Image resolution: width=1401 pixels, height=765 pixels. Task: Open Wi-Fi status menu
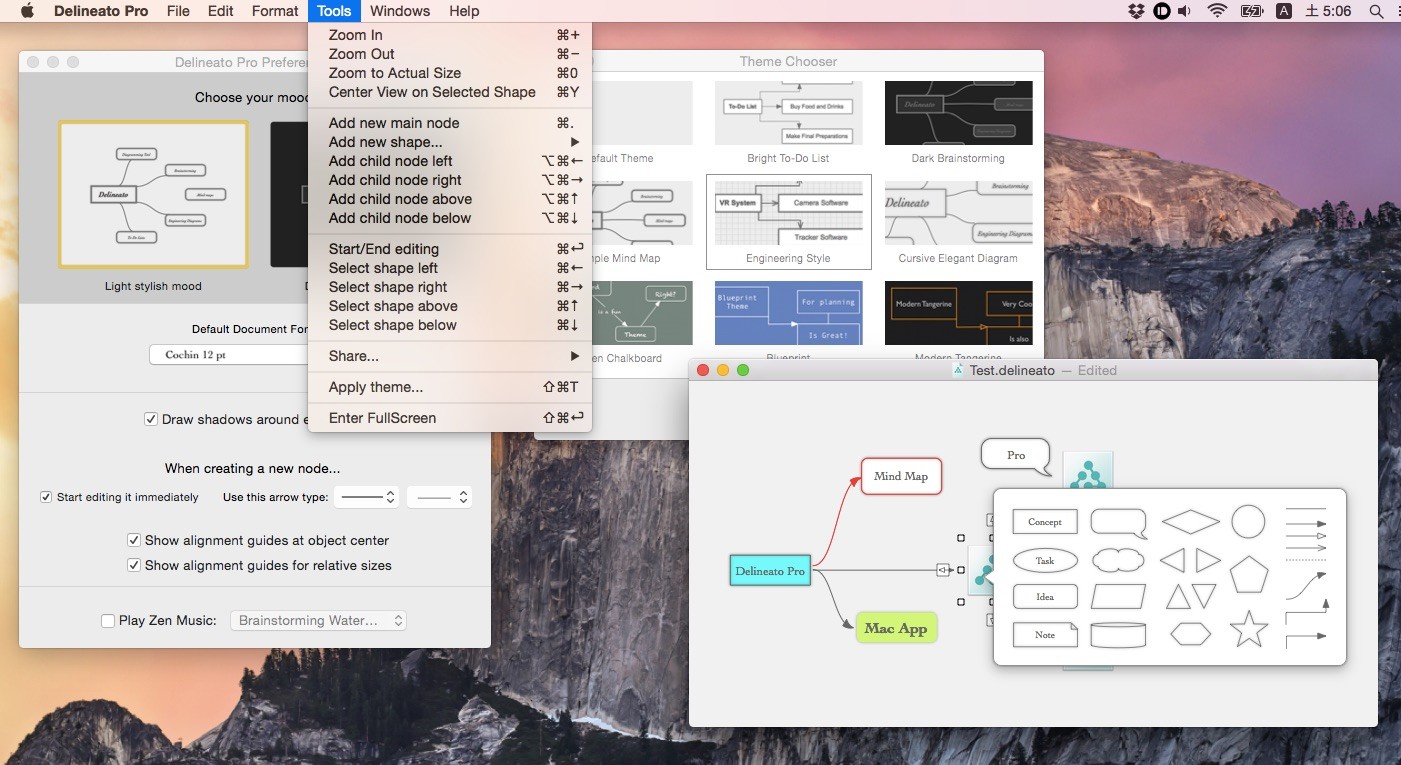coord(1217,11)
